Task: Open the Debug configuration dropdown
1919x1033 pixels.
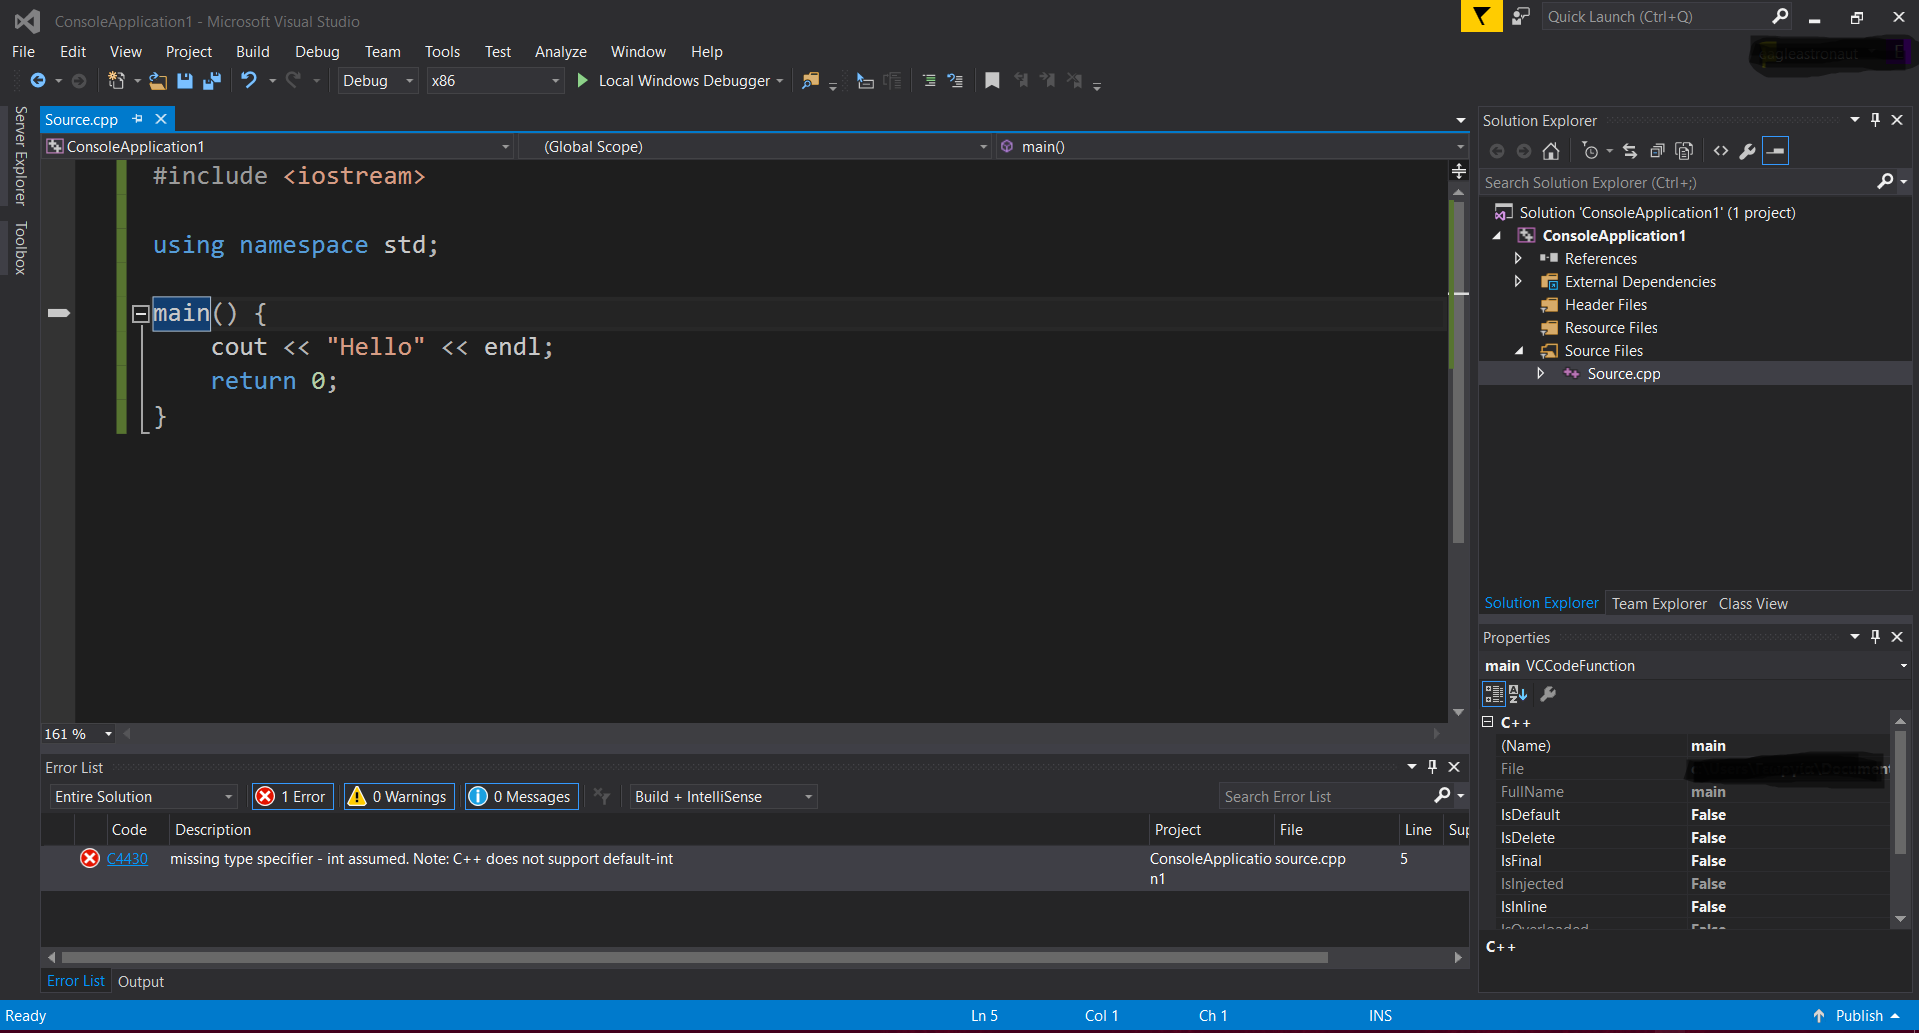Action: coord(378,81)
